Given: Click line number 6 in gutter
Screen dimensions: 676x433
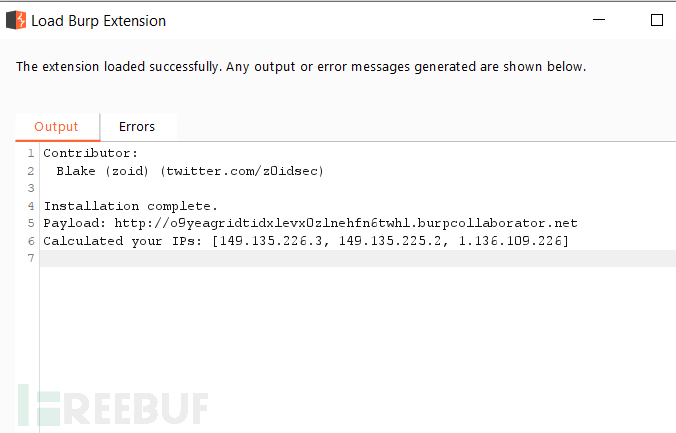Looking at the screenshot, I should pyautogui.click(x=31, y=241).
